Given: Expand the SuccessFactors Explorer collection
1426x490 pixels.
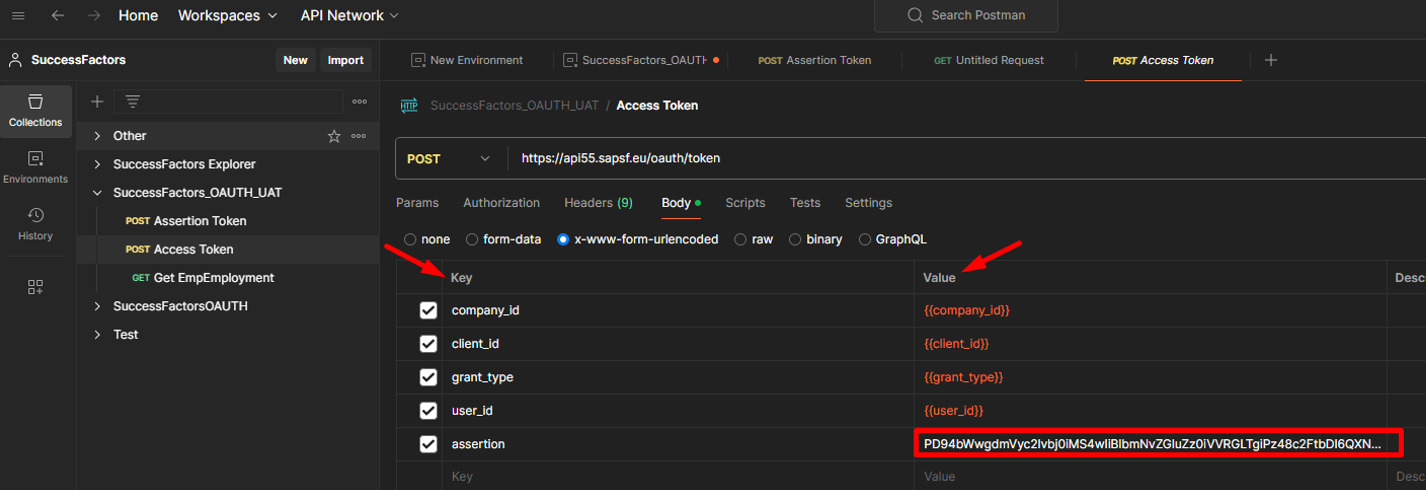Looking at the screenshot, I should pos(97,164).
